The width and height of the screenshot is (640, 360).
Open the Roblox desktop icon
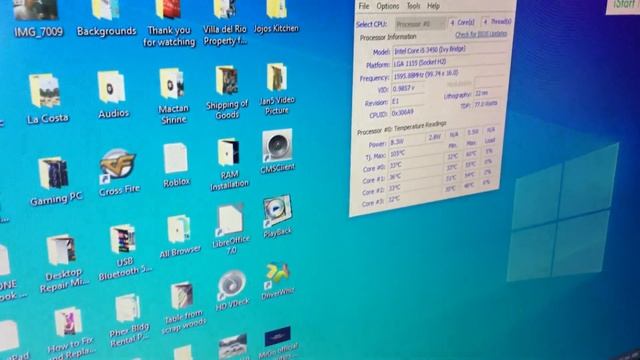(x=176, y=165)
